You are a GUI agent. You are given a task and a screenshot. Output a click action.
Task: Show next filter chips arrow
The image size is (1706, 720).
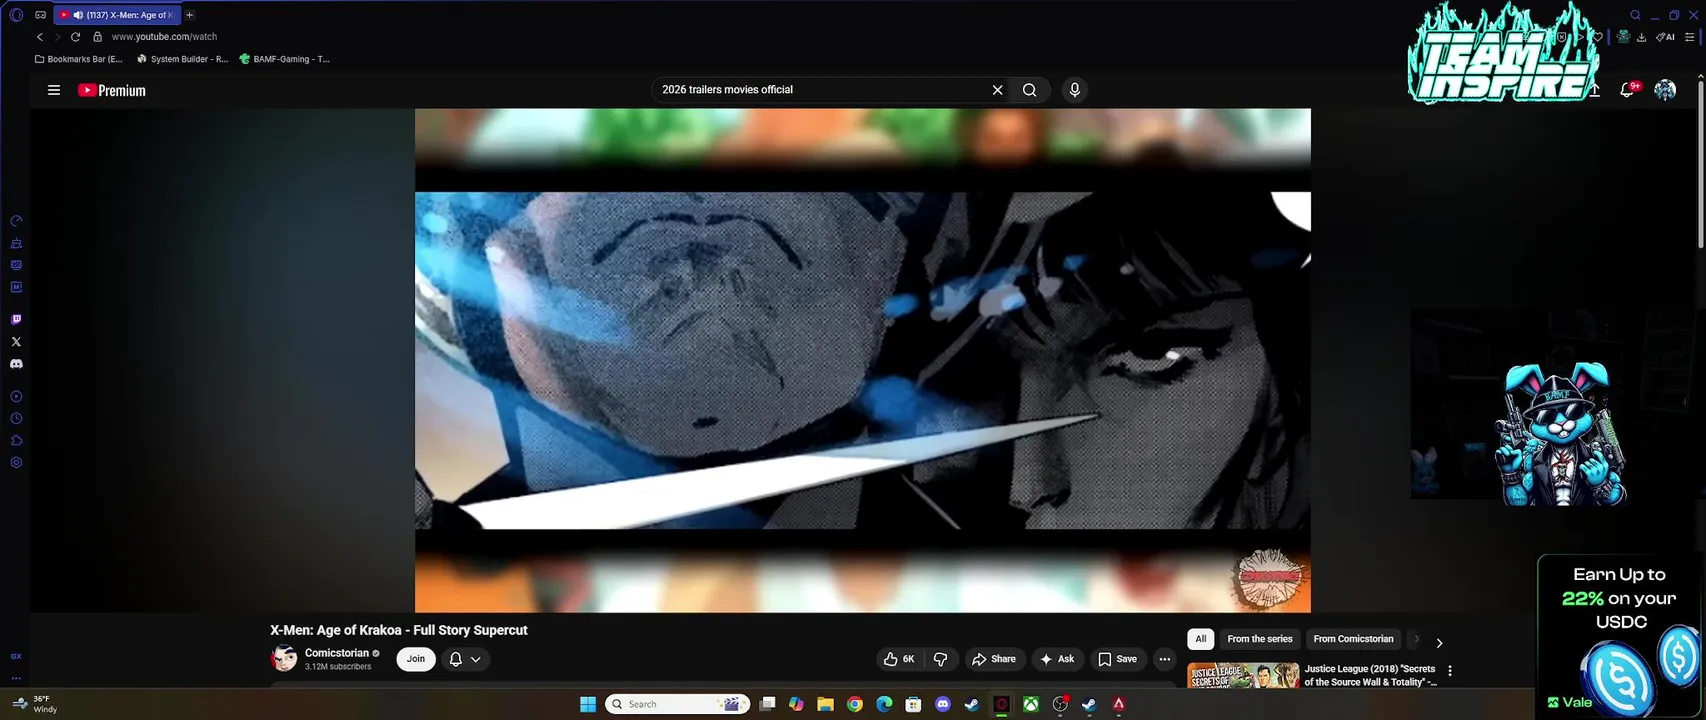tap(1439, 643)
